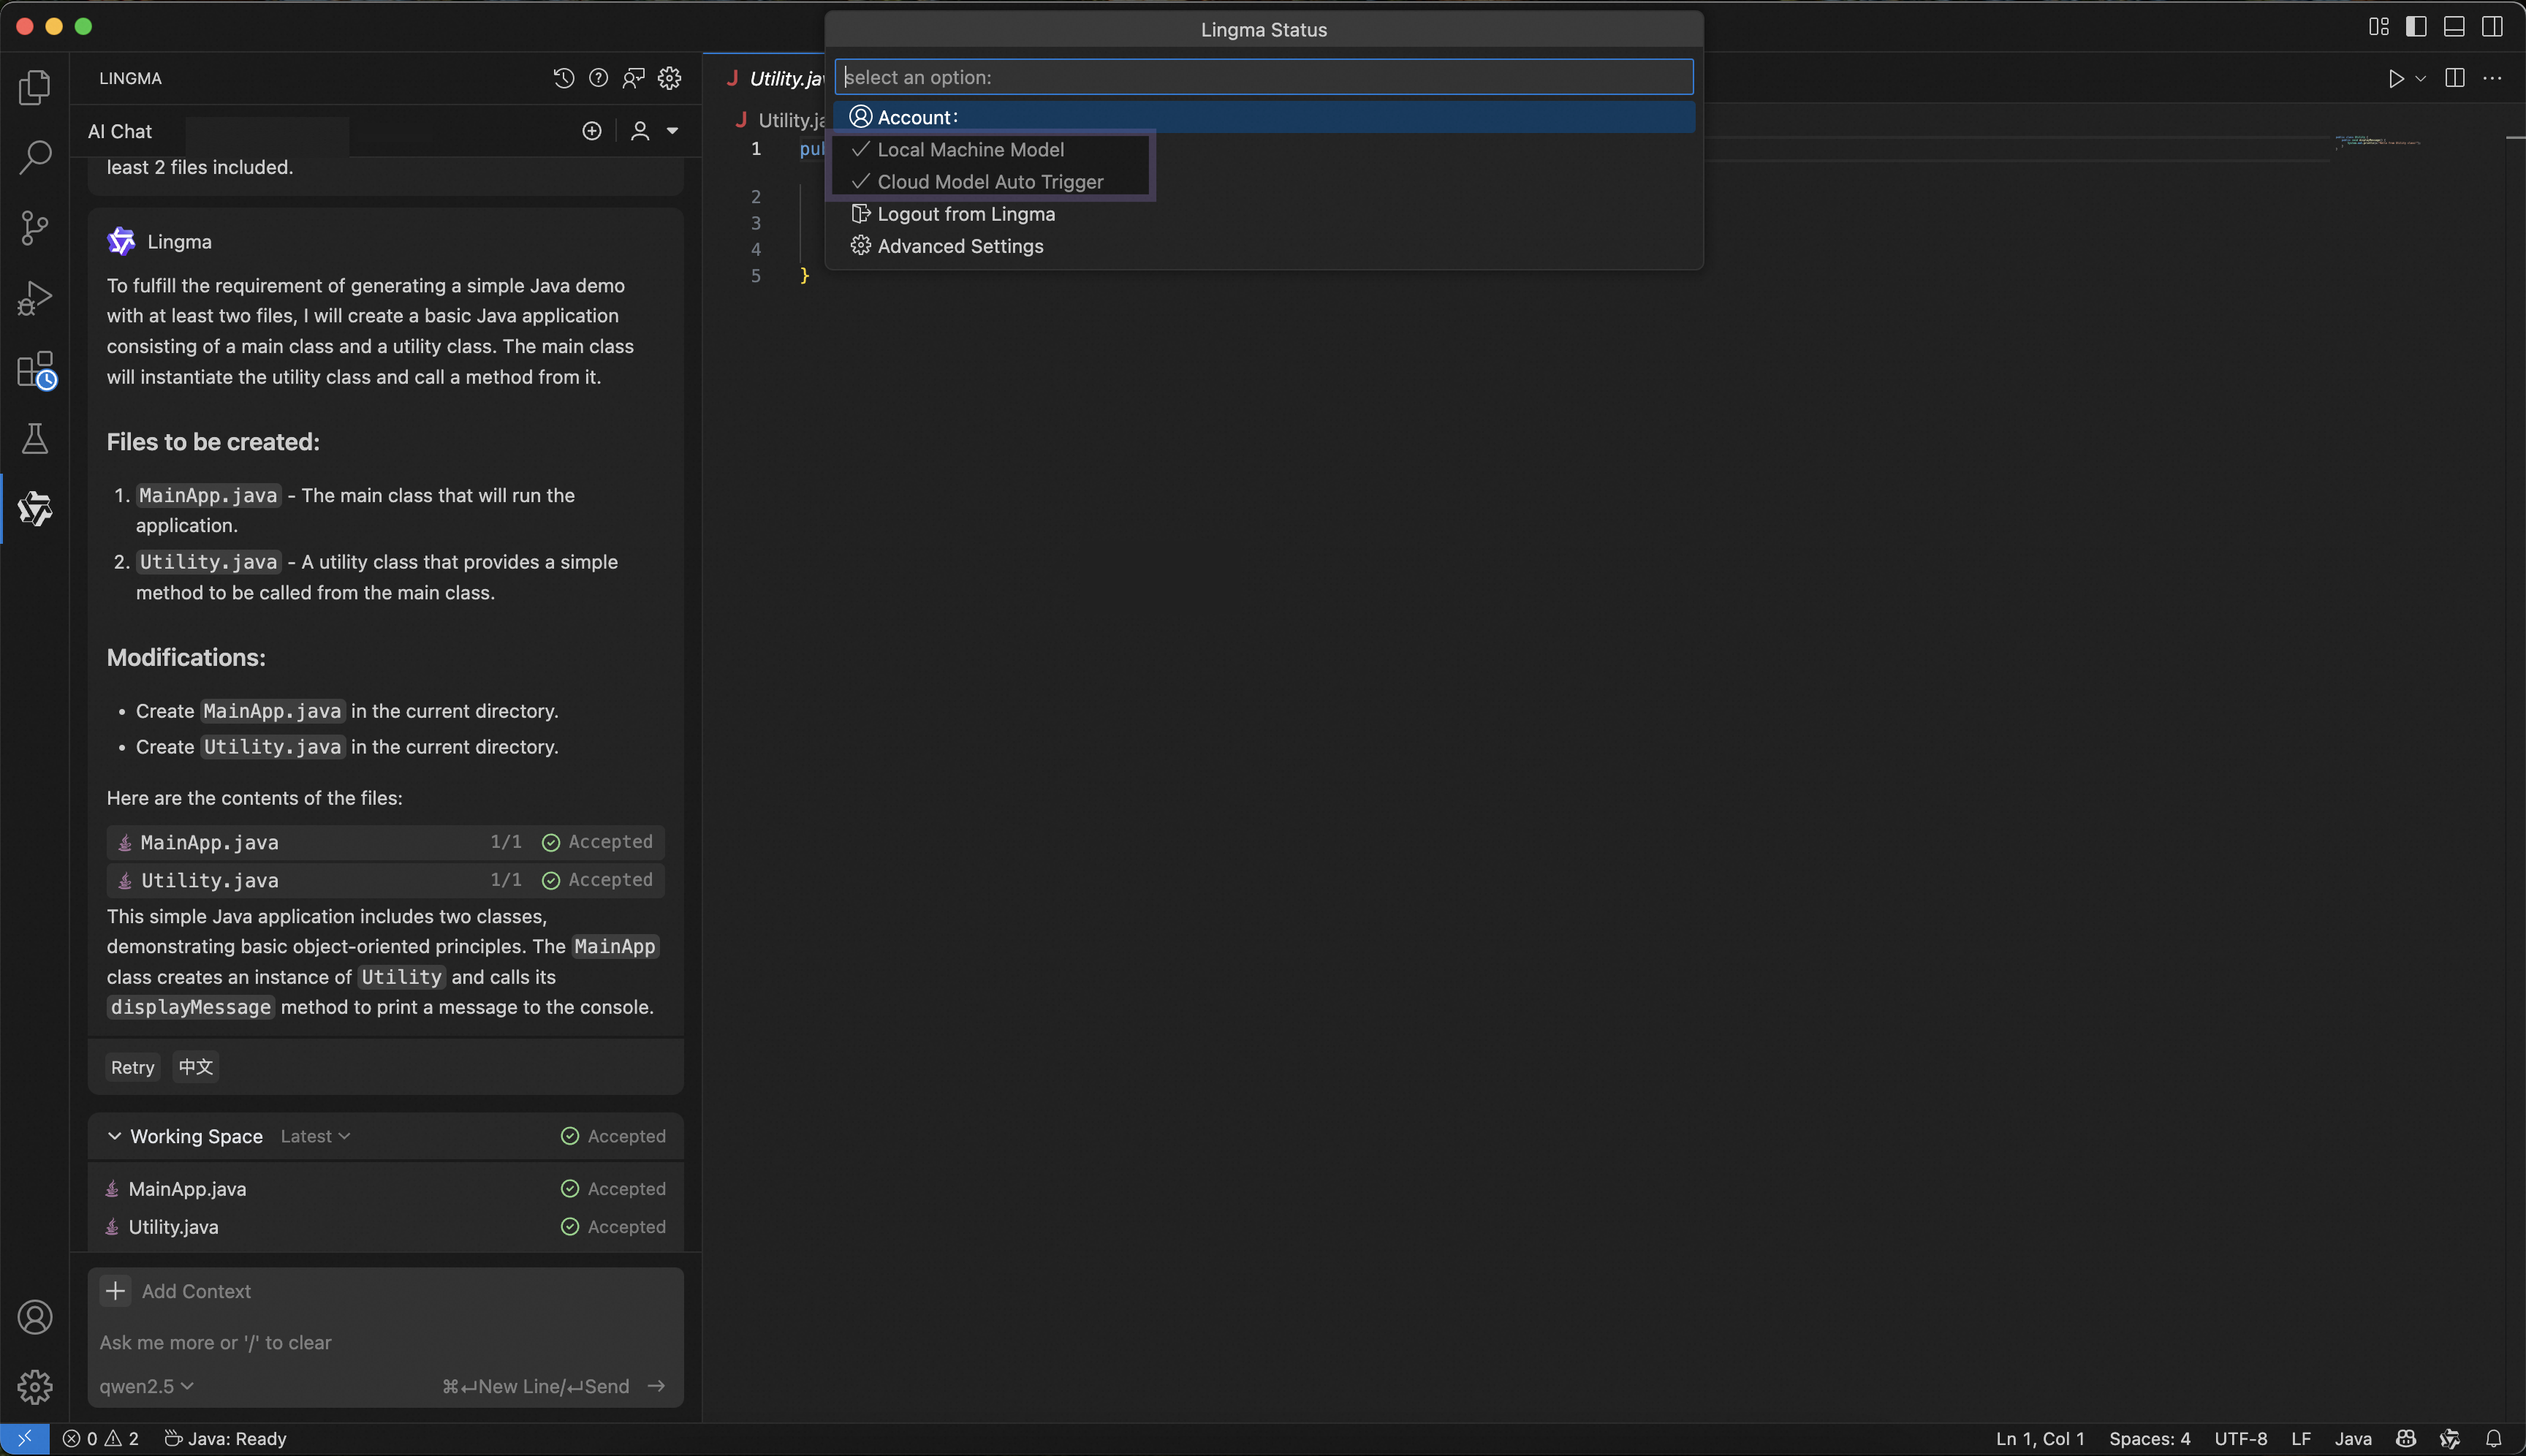This screenshot has height=1456, width=2526.
Task: Click the Add Context plus button
Action: (116, 1291)
